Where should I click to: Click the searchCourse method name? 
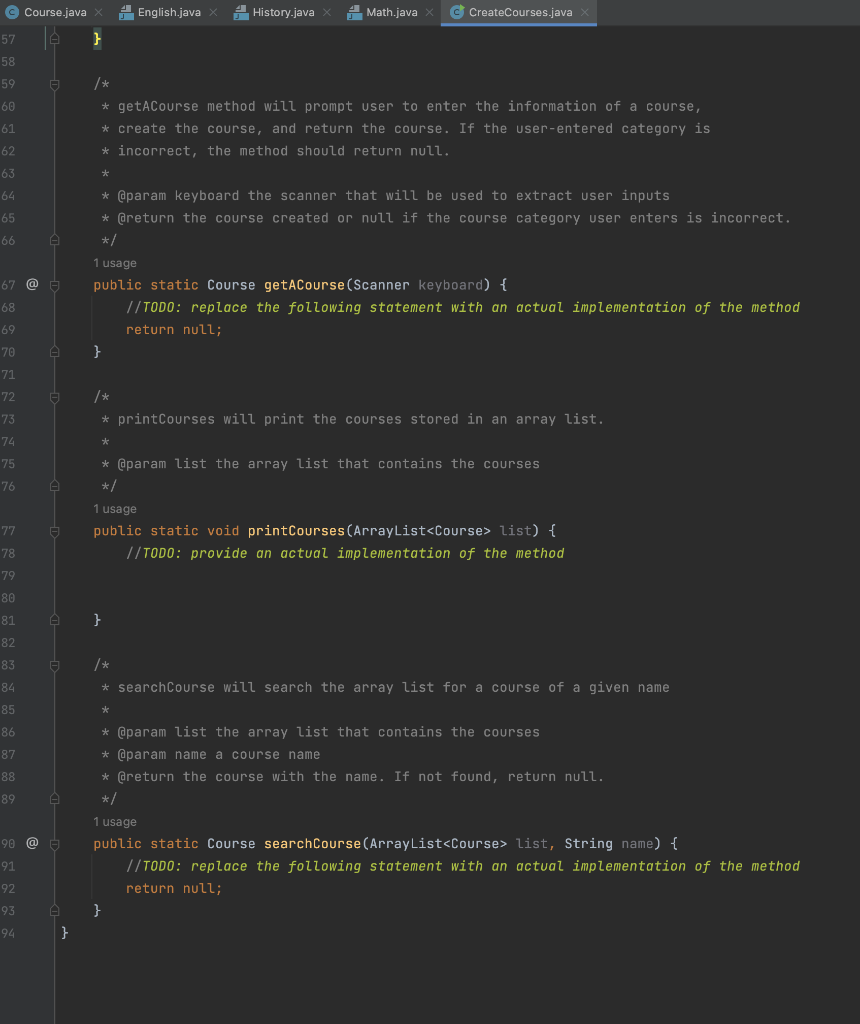[312, 844]
